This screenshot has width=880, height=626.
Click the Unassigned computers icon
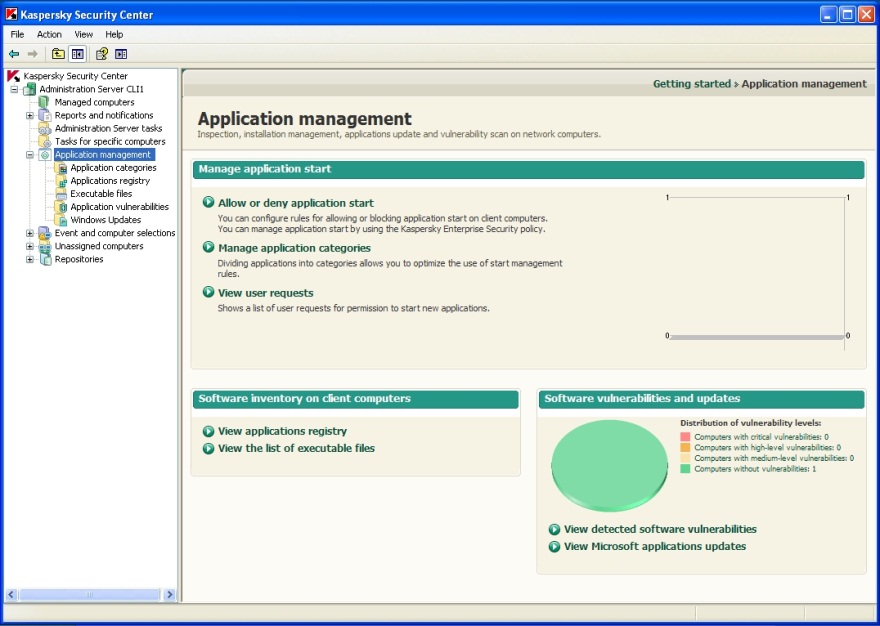(45, 246)
